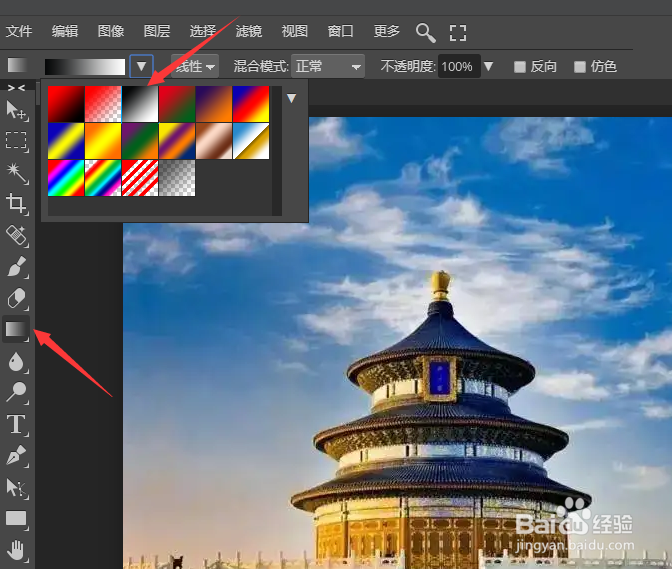Open the 滤镜 menu
The image size is (672, 569).
249,31
